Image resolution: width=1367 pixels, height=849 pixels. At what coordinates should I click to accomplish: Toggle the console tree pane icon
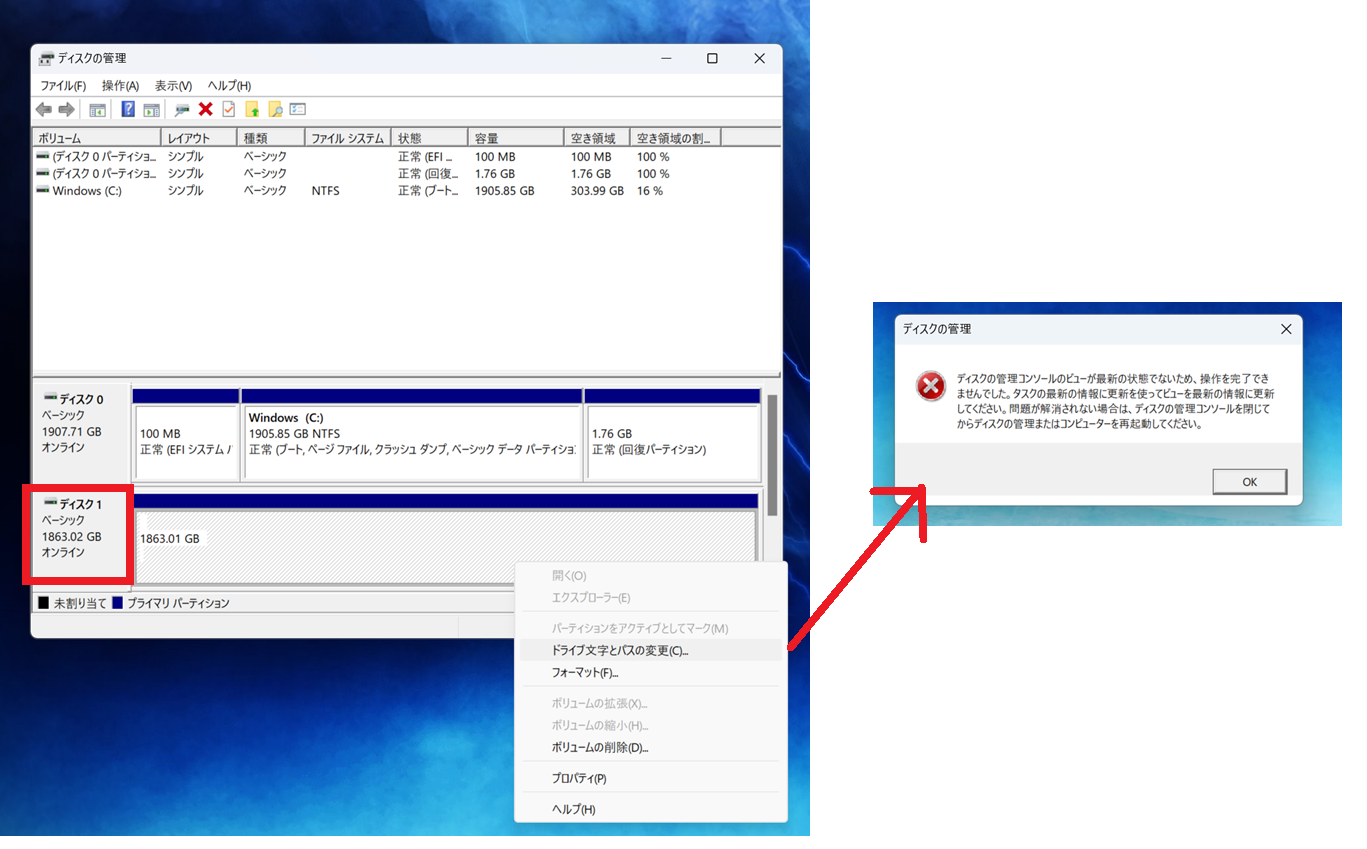[x=98, y=108]
